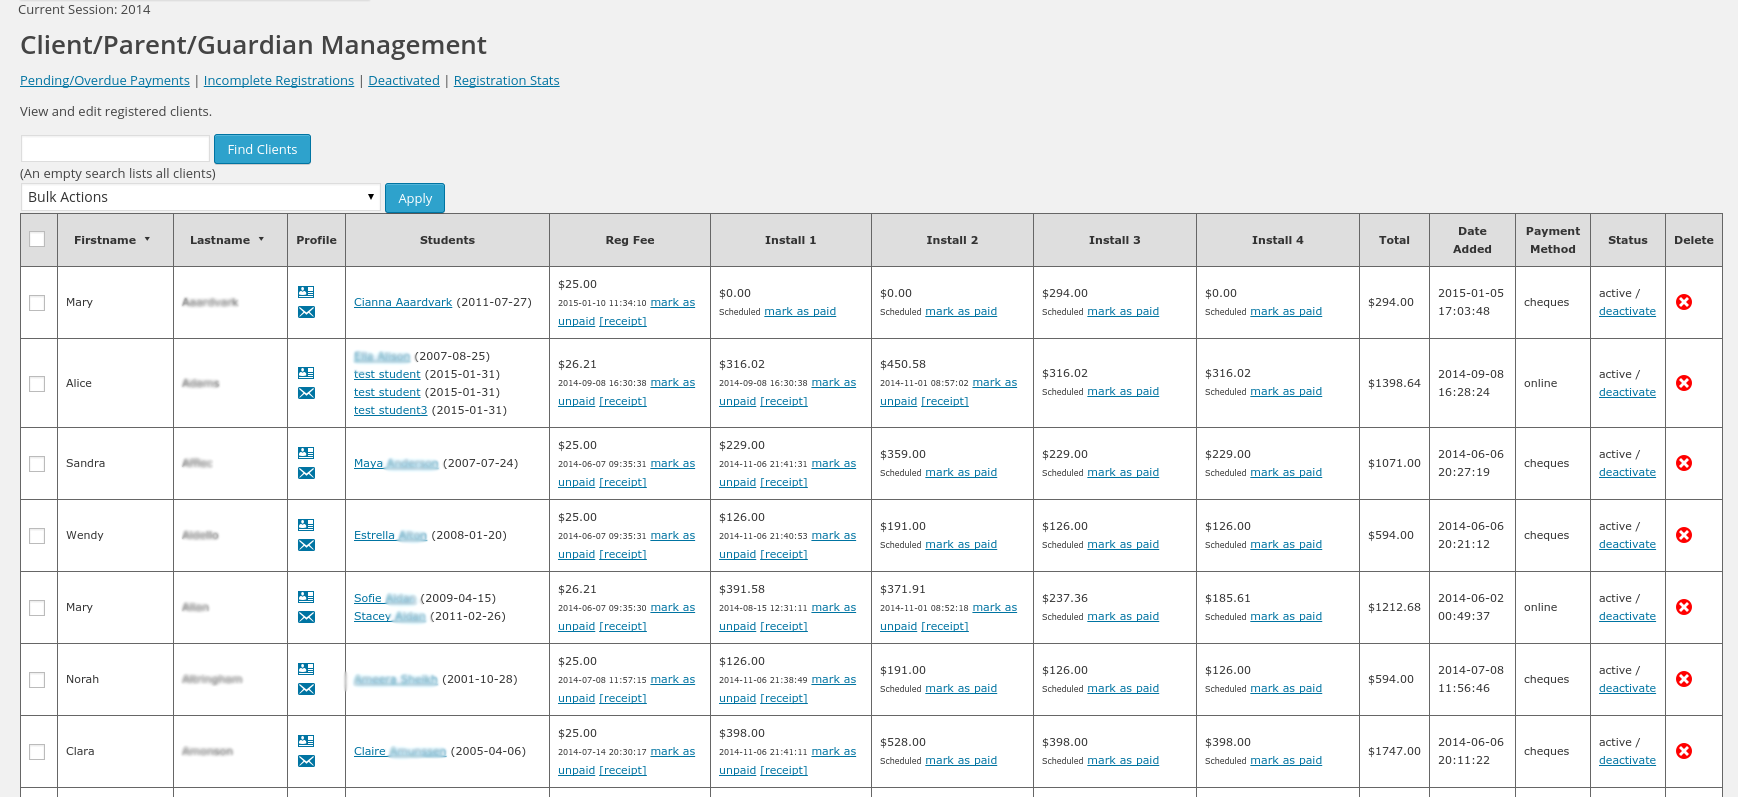The width and height of the screenshot is (1738, 797).
Task: Click the Apply bulk action button
Action: [x=415, y=198]
